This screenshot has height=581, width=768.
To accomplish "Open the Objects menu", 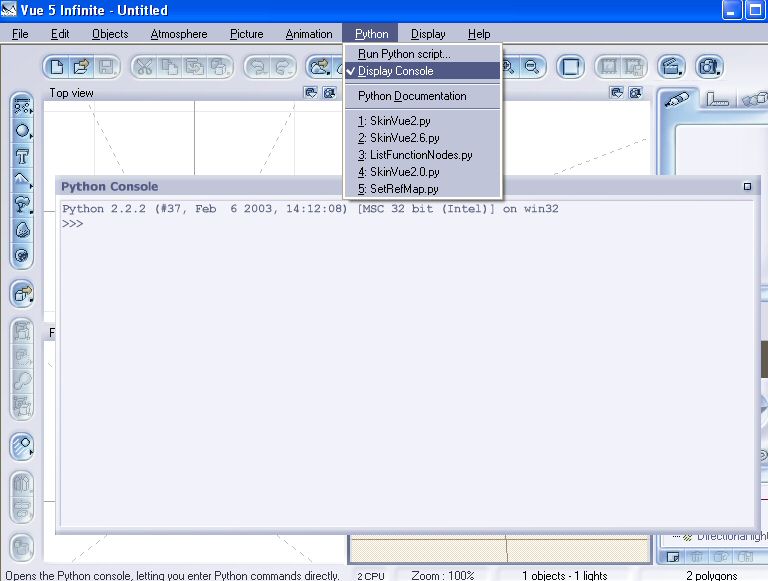I will coord(110,34).
